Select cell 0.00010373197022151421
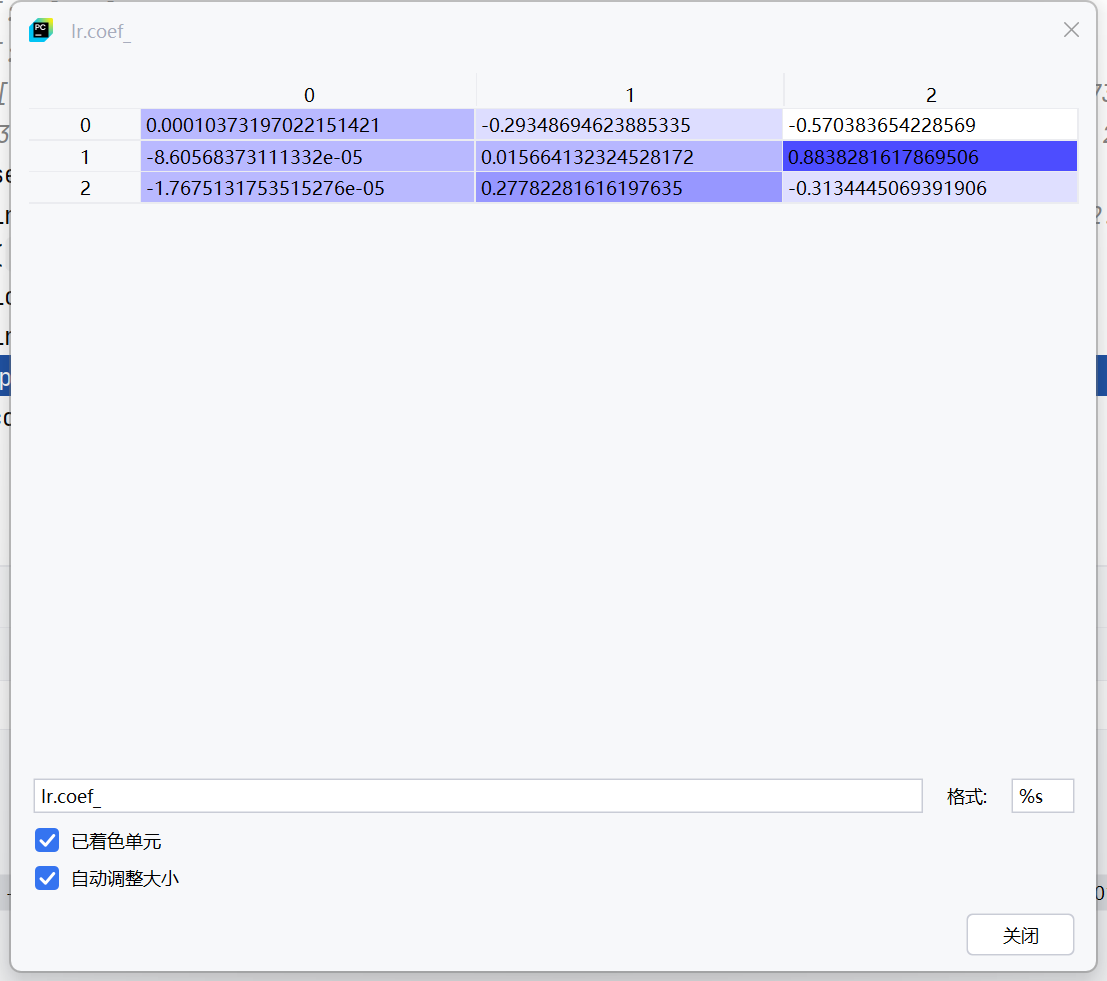1107x981 pixels. (308, 125)
